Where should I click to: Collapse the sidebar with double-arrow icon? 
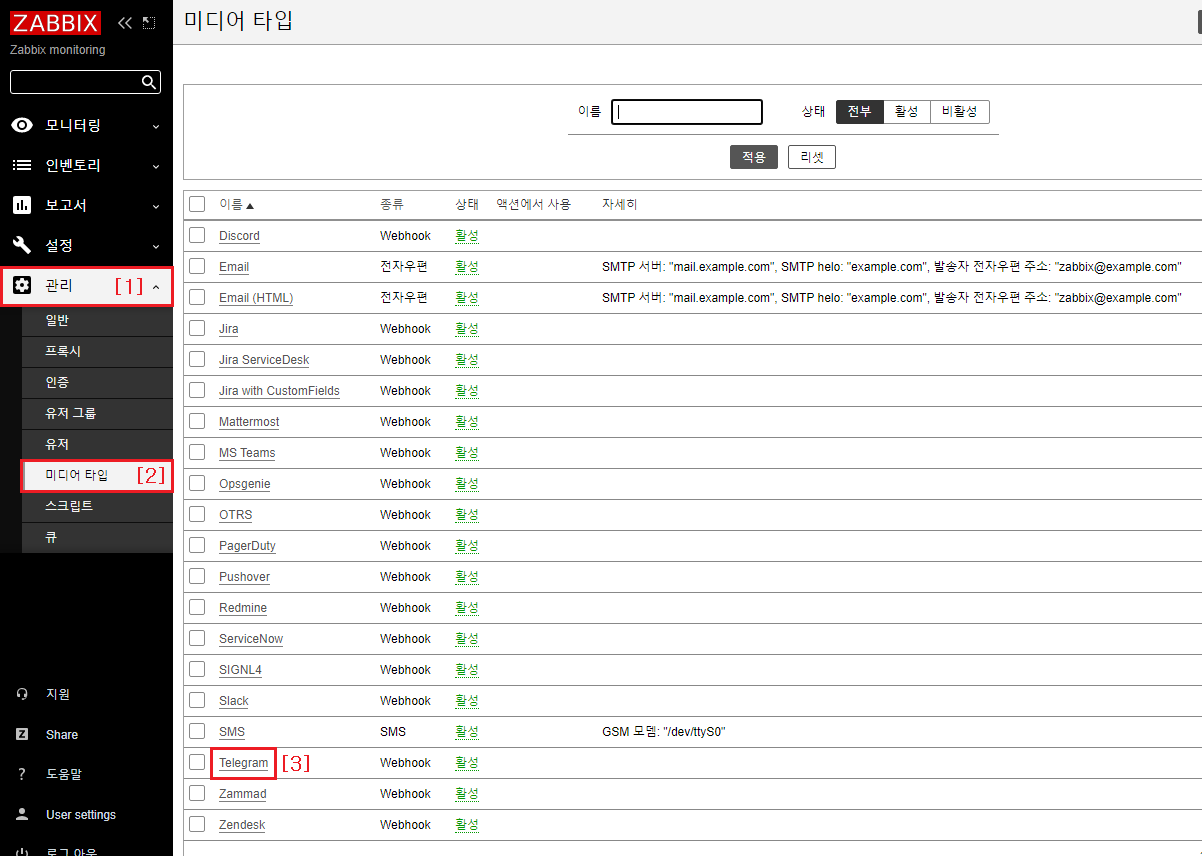click(x=125, y=22)
